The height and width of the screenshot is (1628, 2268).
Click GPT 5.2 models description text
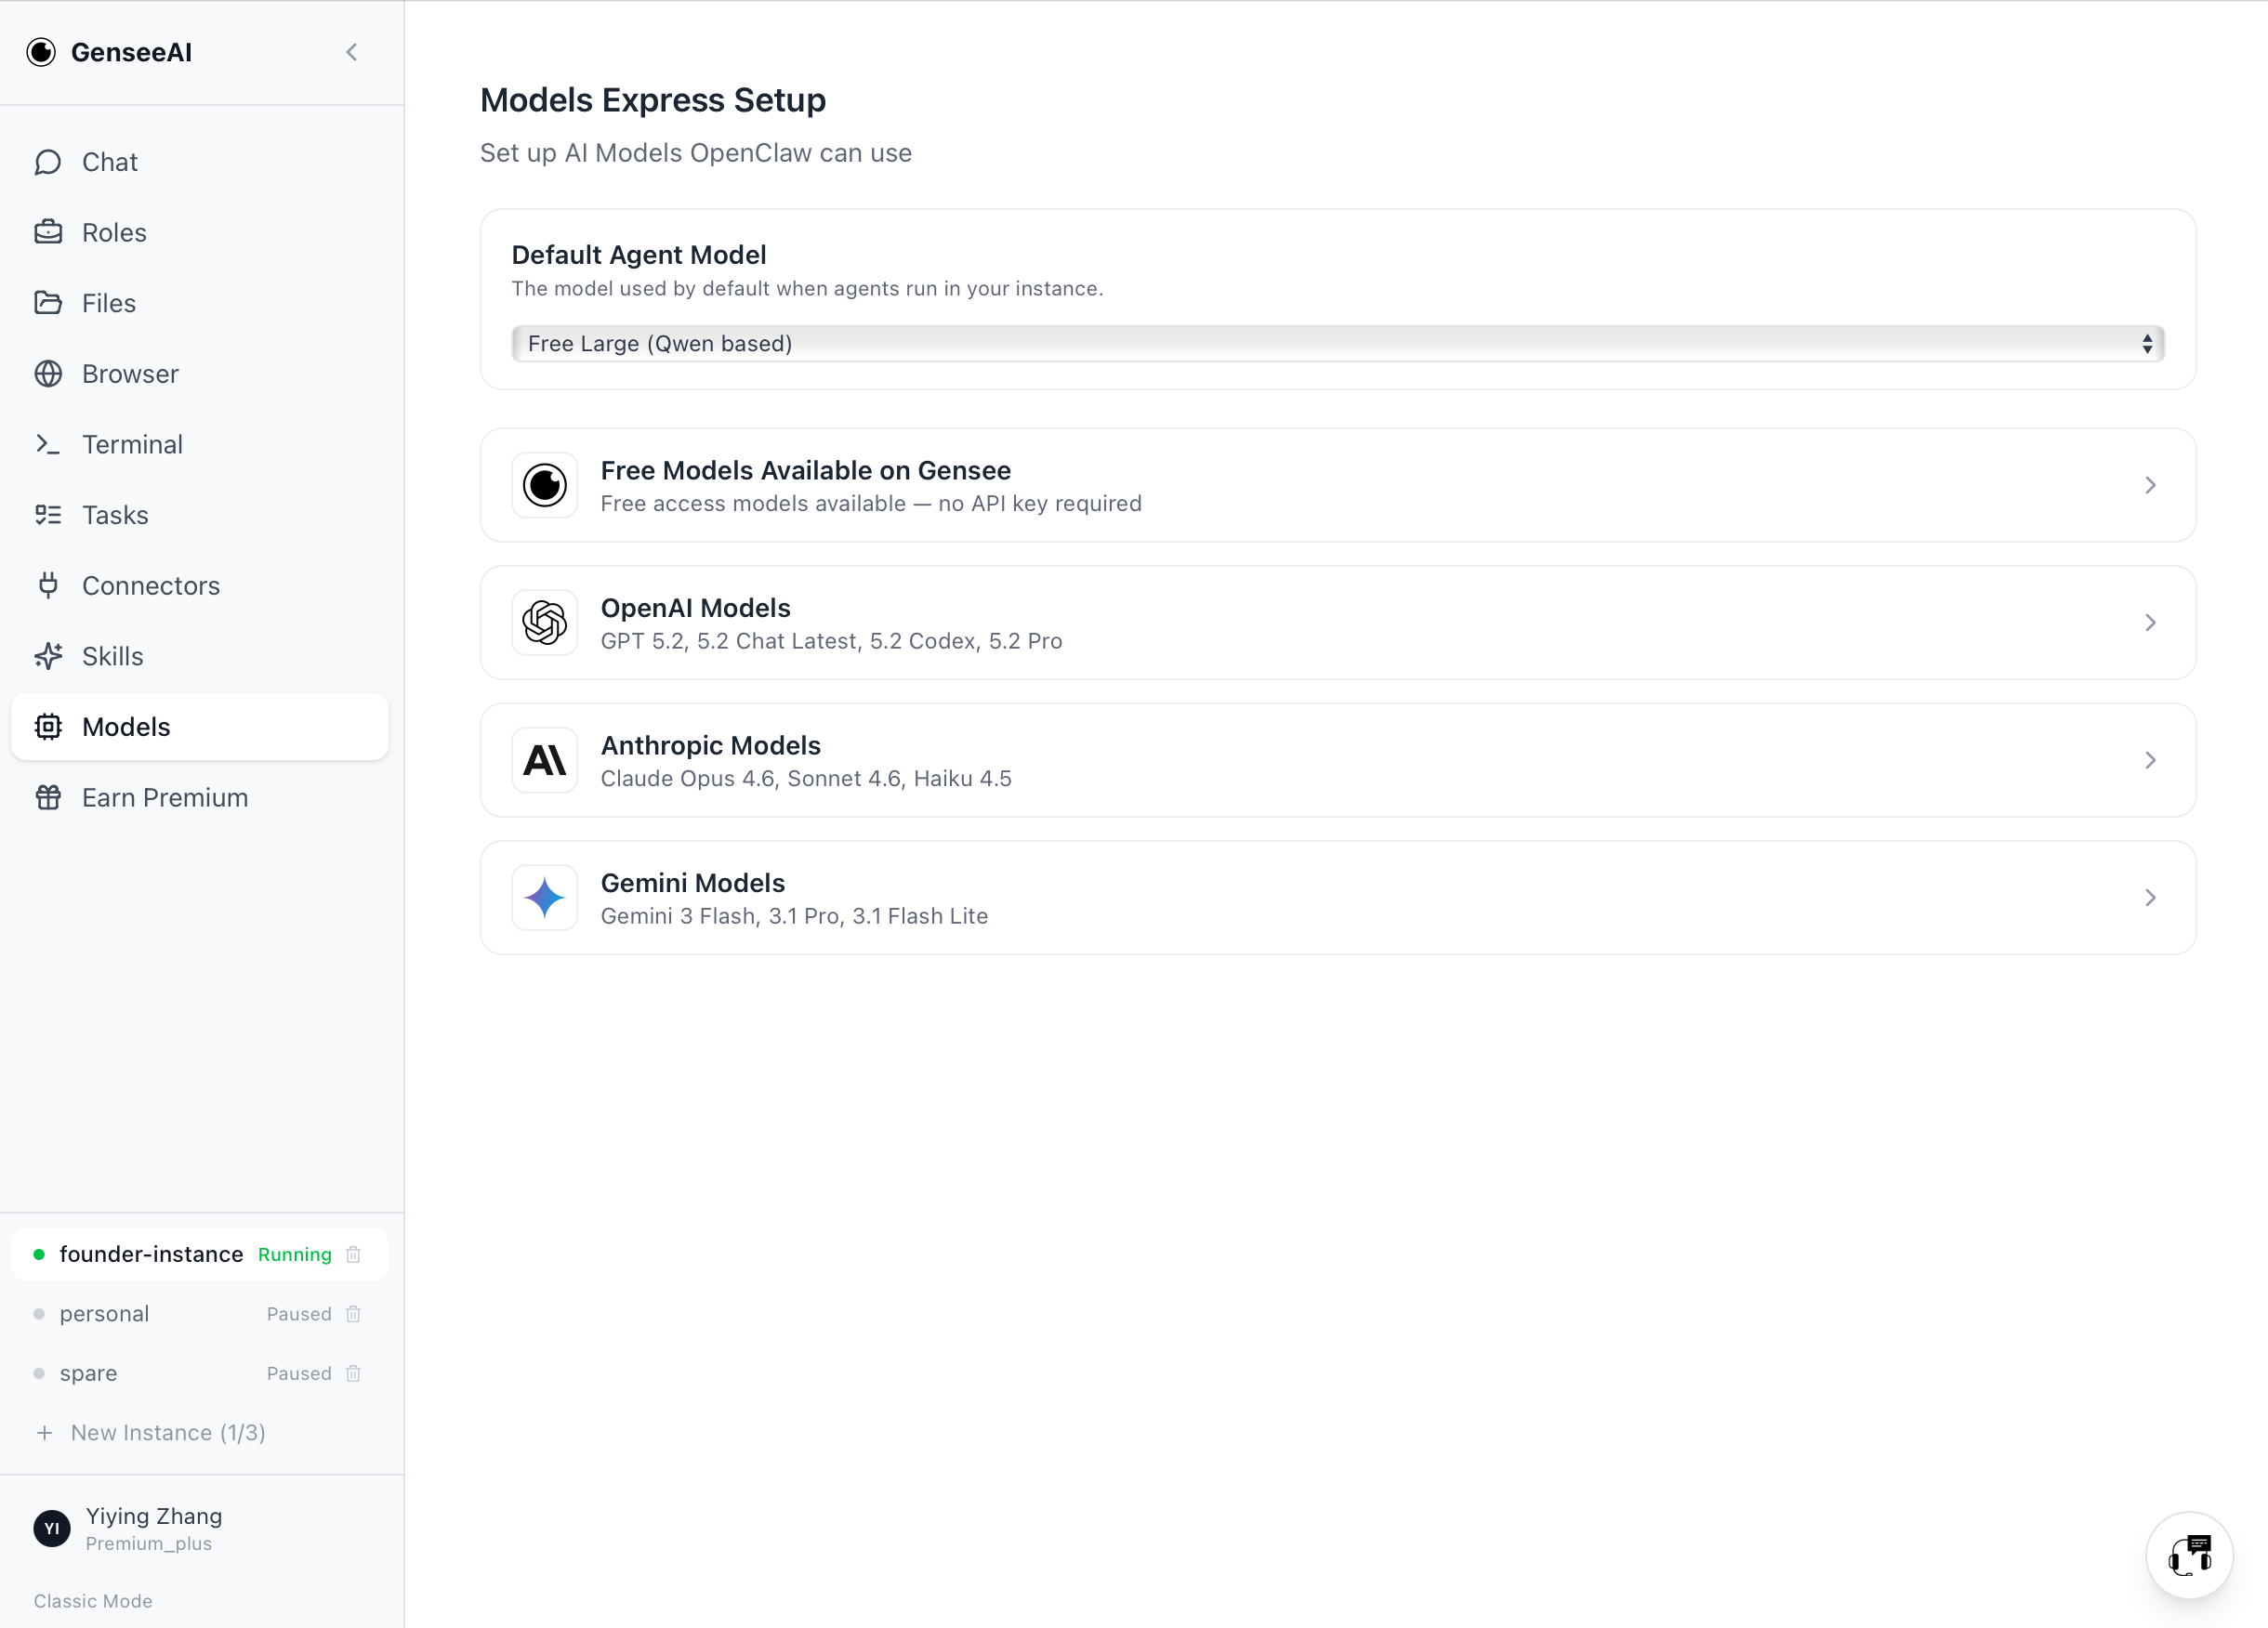(832, 641)
